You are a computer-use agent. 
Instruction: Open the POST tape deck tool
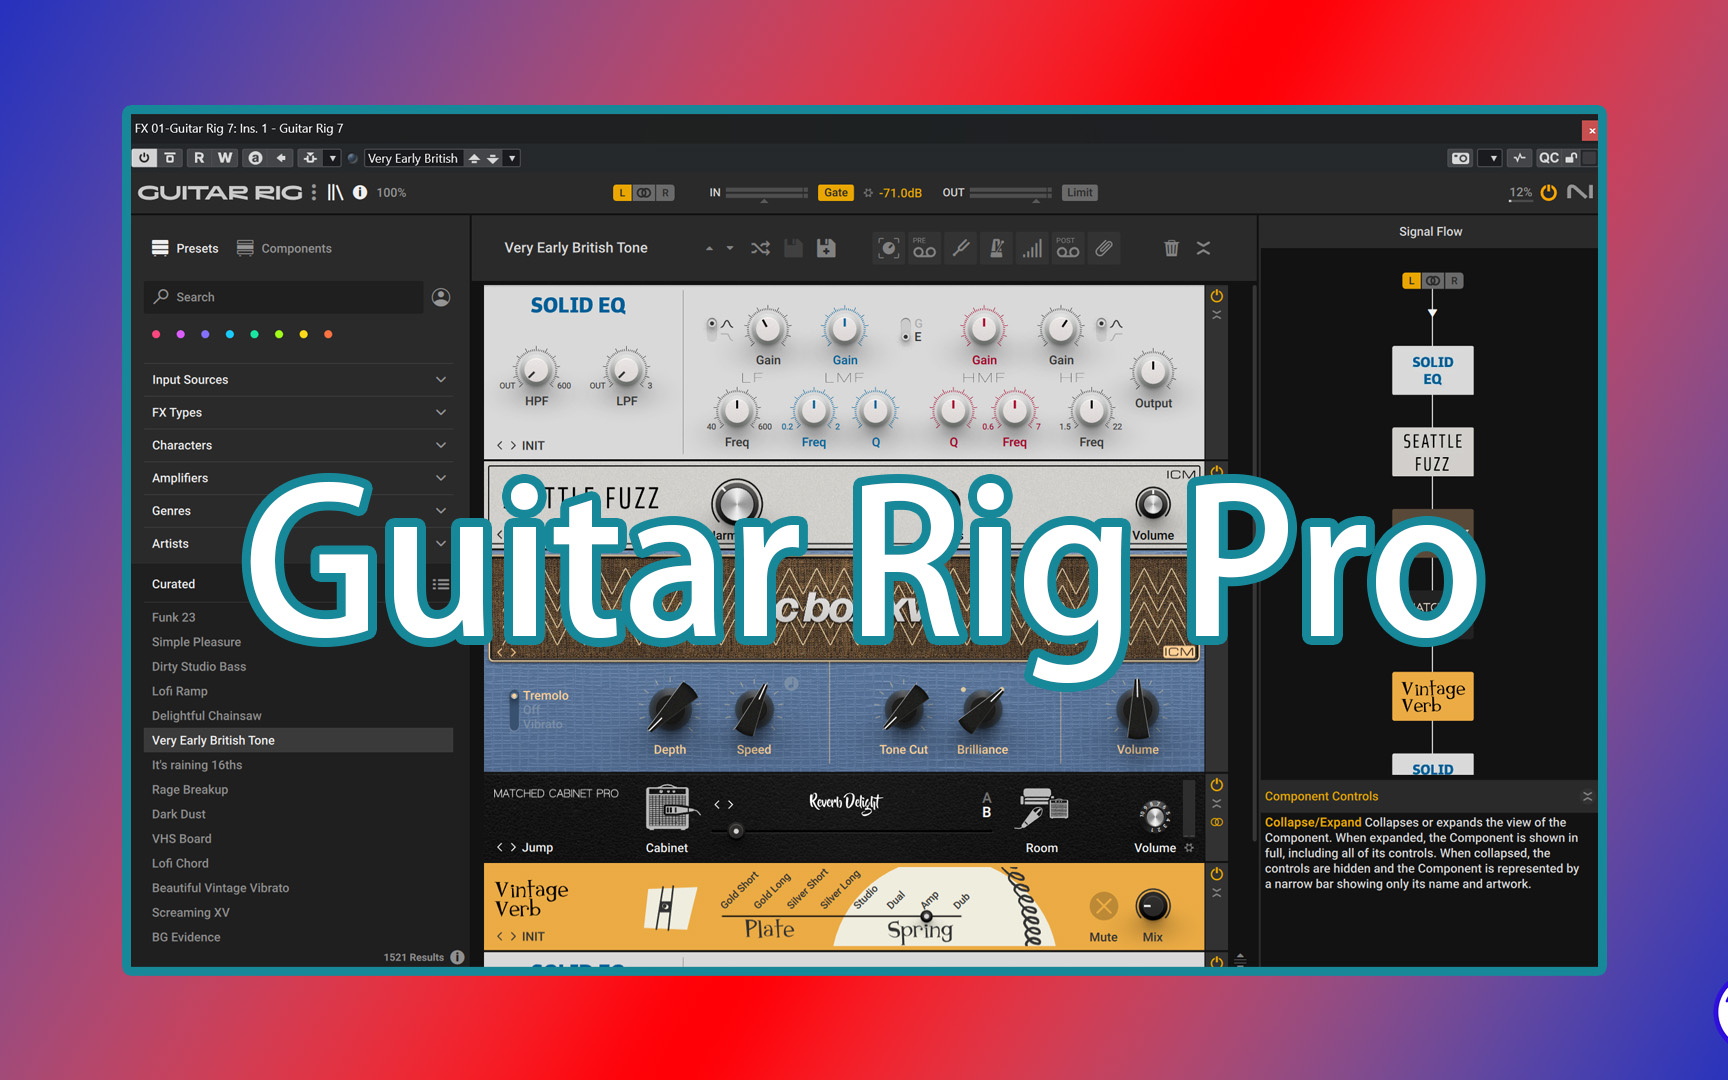tap(1068, 248)
